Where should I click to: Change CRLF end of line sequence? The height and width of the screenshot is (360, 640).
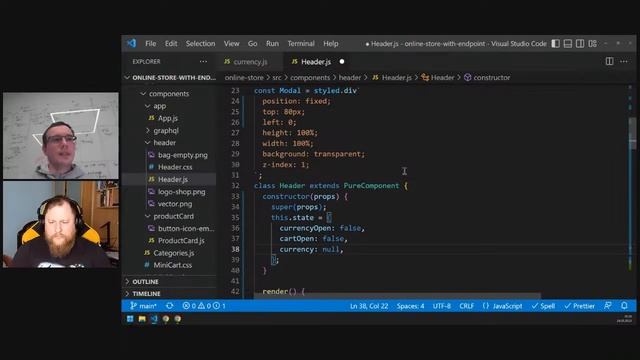467,306
